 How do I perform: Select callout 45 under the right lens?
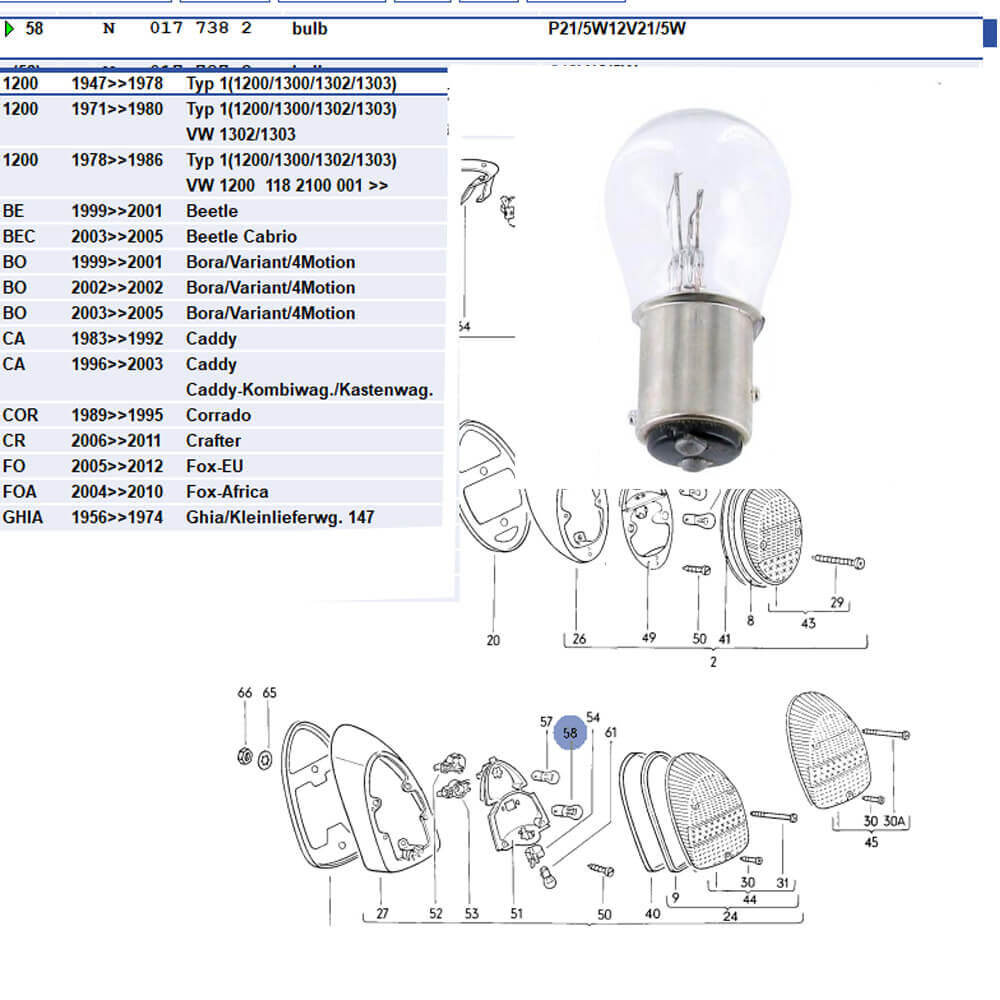(871, 842)
